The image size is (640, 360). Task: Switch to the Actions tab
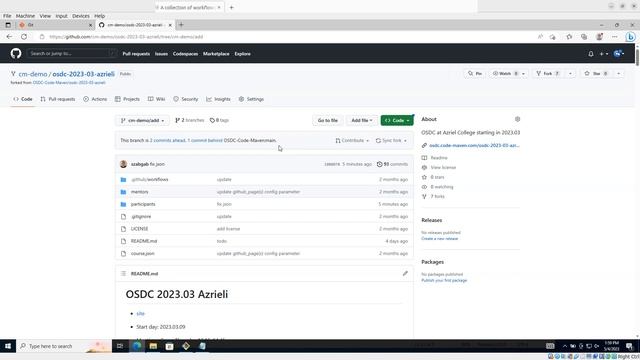tap(95, 99)
